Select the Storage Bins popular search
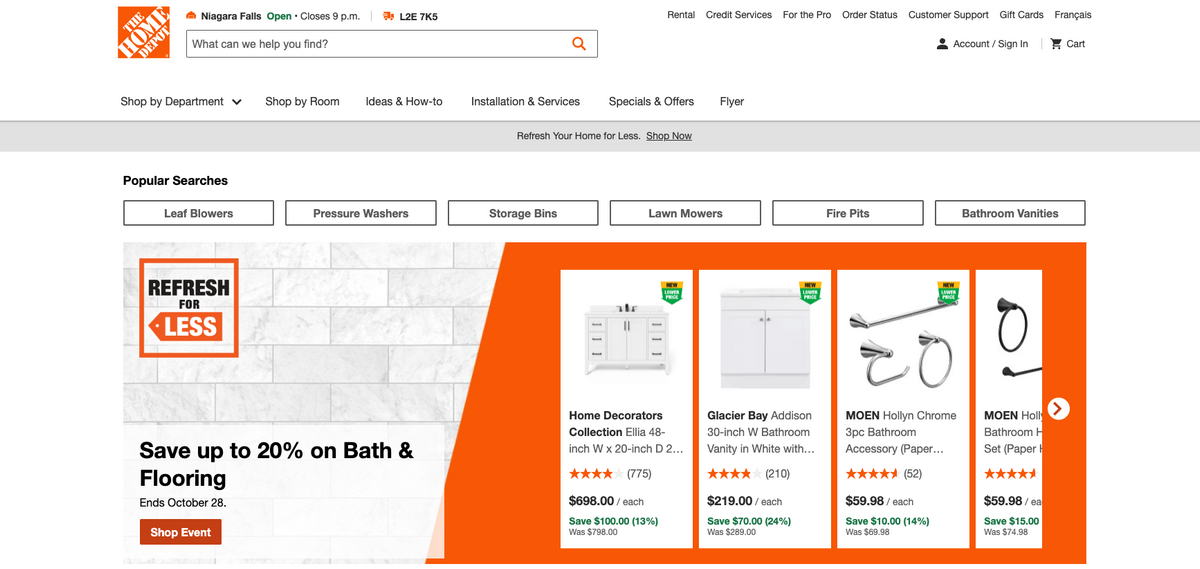 point(523,213)
